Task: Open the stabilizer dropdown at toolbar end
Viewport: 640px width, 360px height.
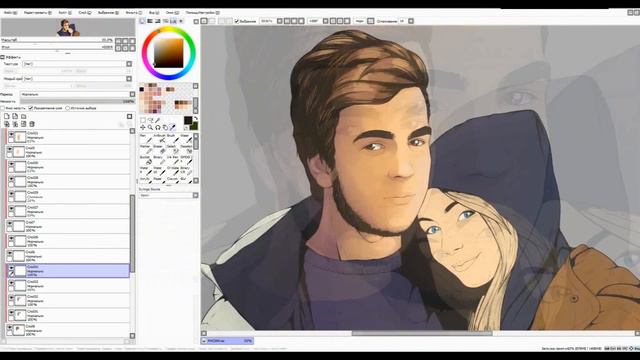Action: coord(411,21)
